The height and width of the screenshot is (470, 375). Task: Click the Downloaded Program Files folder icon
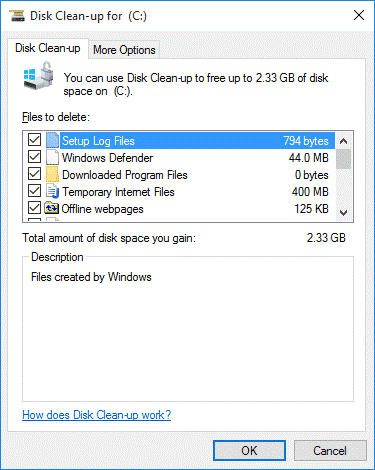(x=52, y=175)
